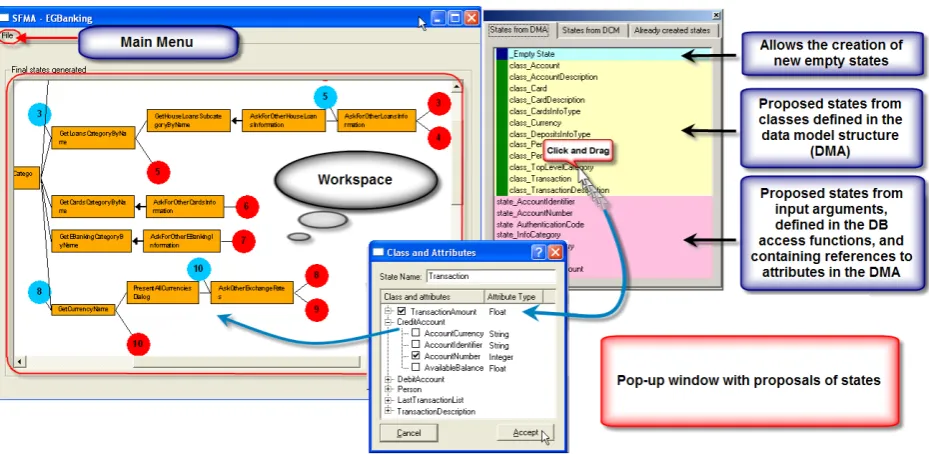
Task: Click the help question mark in Class and Attributes
Action: point(538,252)
